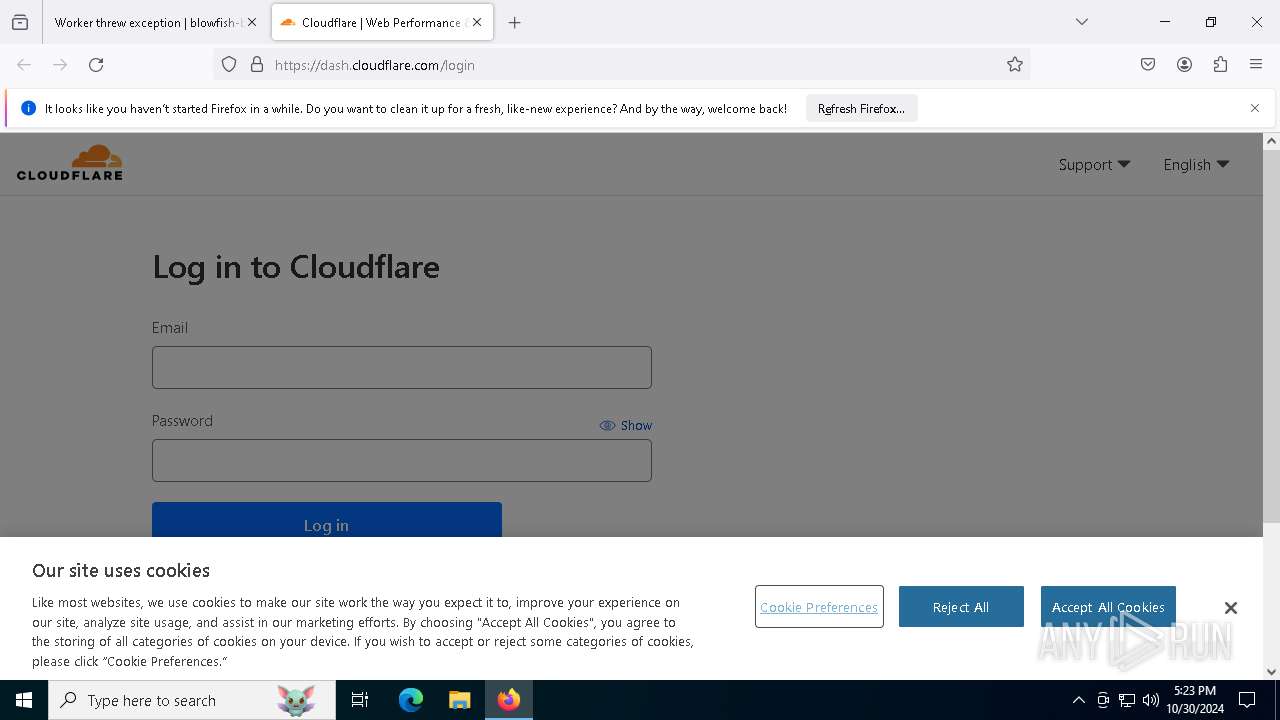Click Accept All Cookies button
The width and height of the screenshot is (1280, 720).
pos(1108,607)
